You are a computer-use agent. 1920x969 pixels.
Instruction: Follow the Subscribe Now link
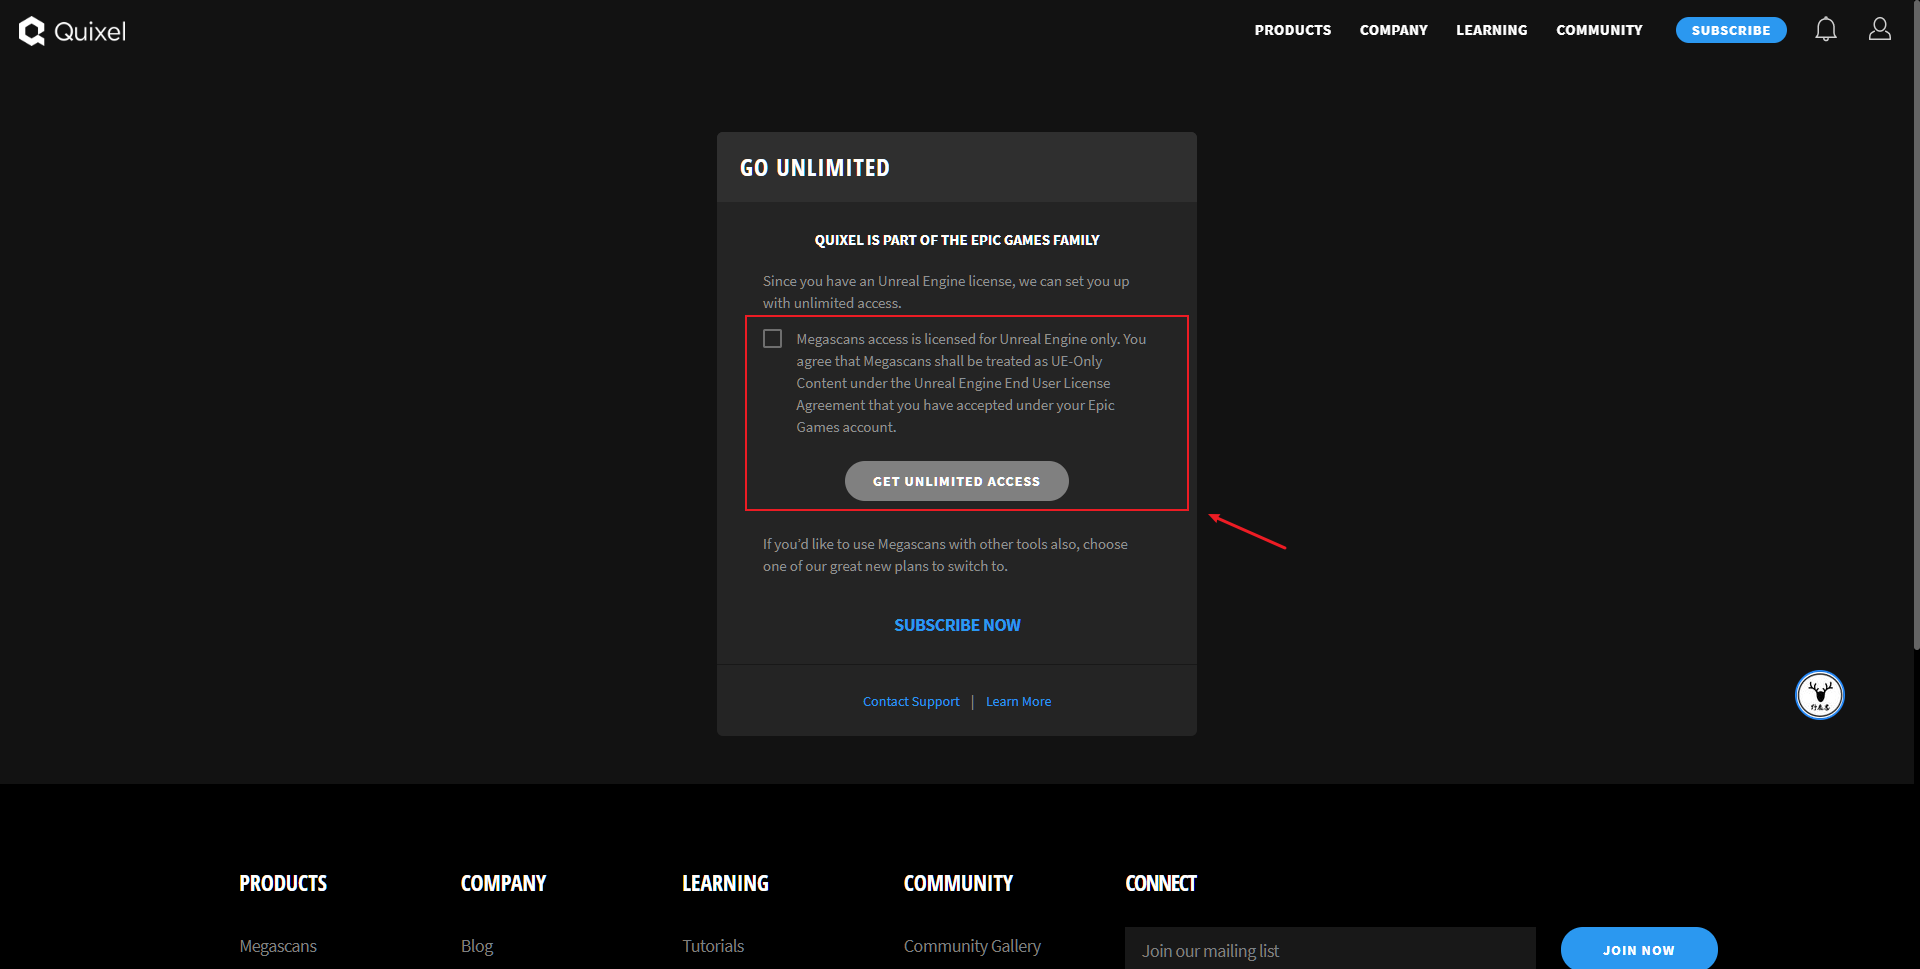point(957,625)
